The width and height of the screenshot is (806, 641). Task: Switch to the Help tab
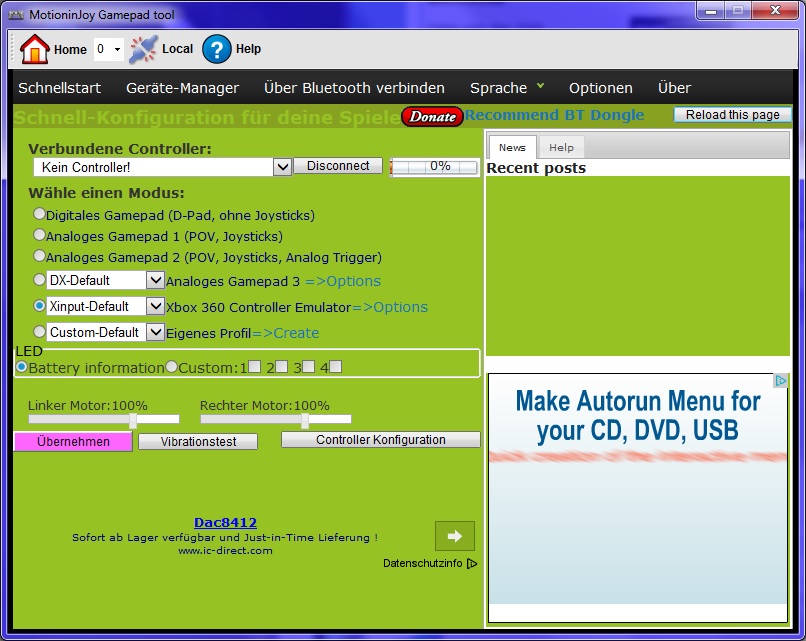pos(561,148)
